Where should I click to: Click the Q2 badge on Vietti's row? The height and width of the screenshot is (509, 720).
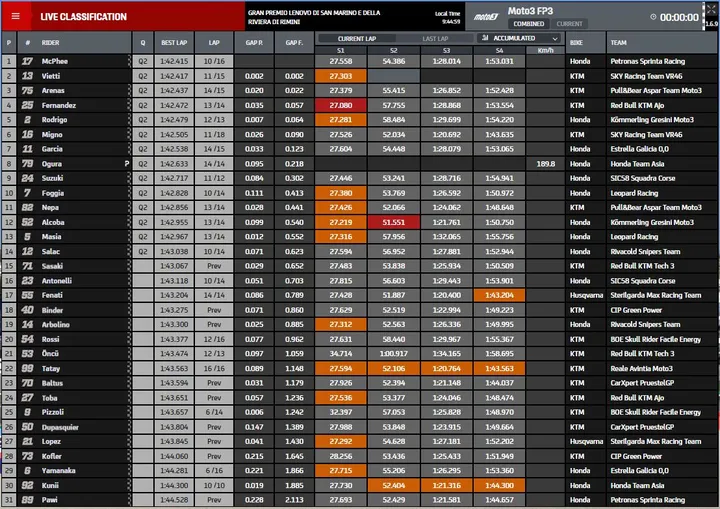143,76
